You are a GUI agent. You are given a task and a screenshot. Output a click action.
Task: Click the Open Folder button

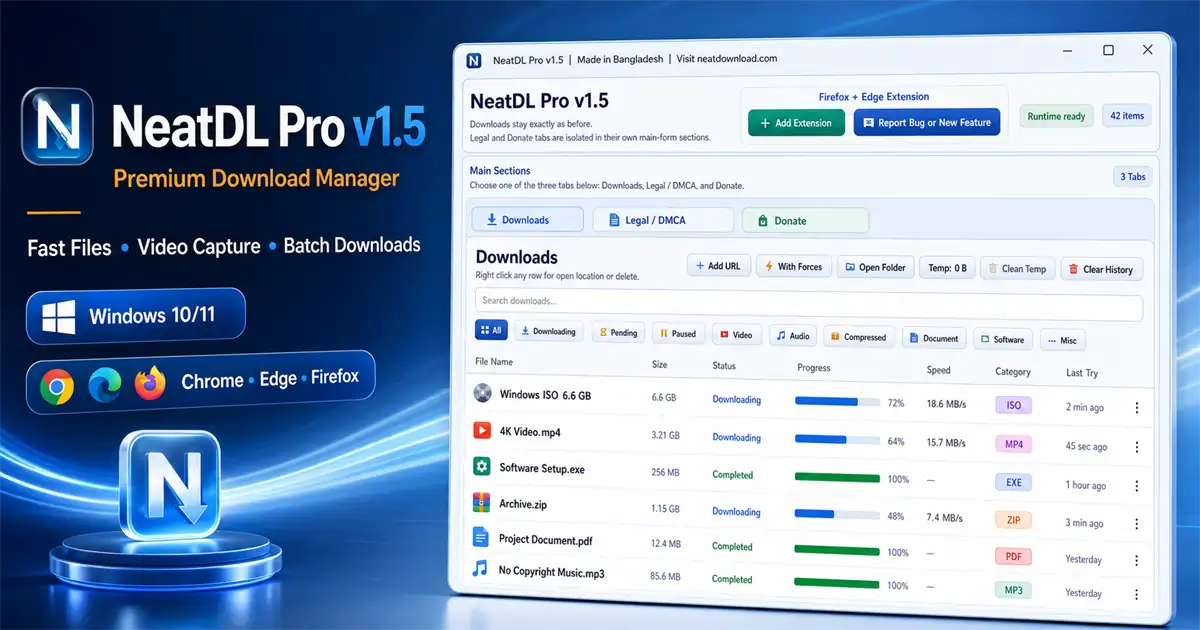tap(874, 267)
